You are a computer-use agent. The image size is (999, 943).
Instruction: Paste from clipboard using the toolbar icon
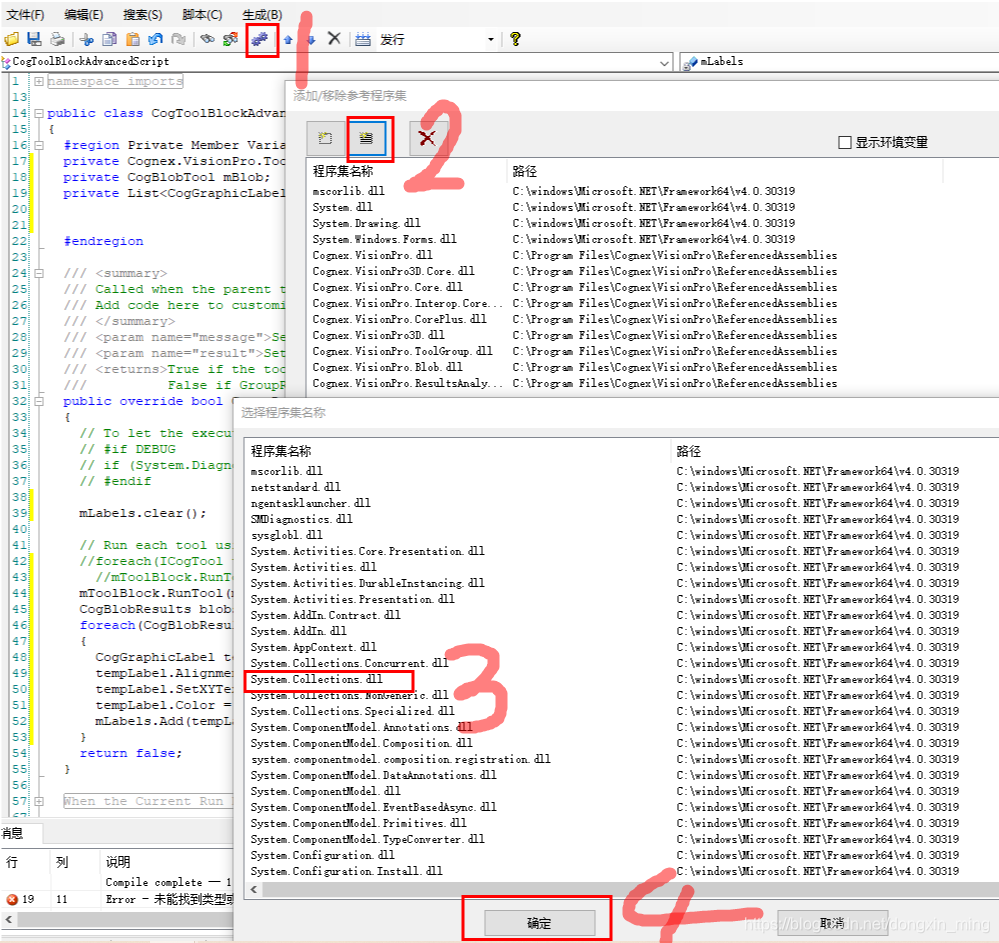point(133,40)
